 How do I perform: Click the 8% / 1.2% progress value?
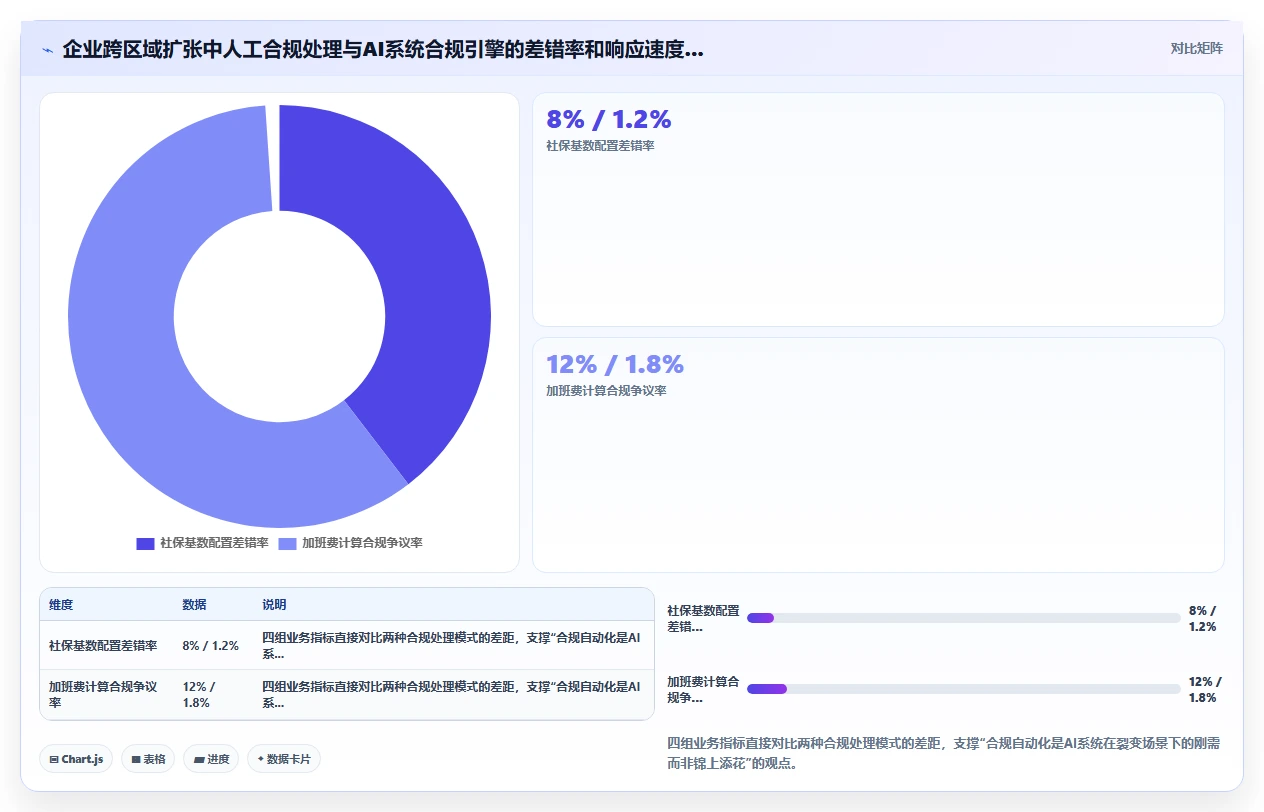click(x=1203, y=618)
